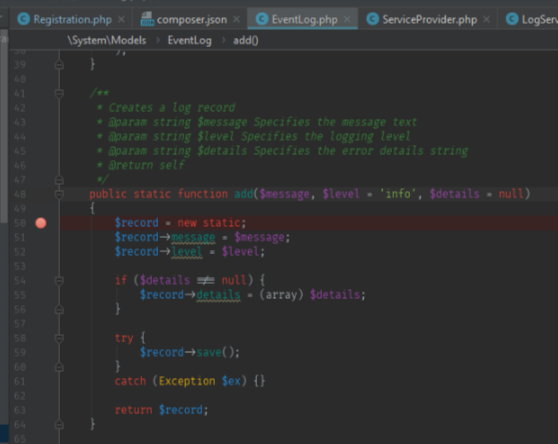
Task: Click '@return self' in the doc comment
Action: [146, 165]
